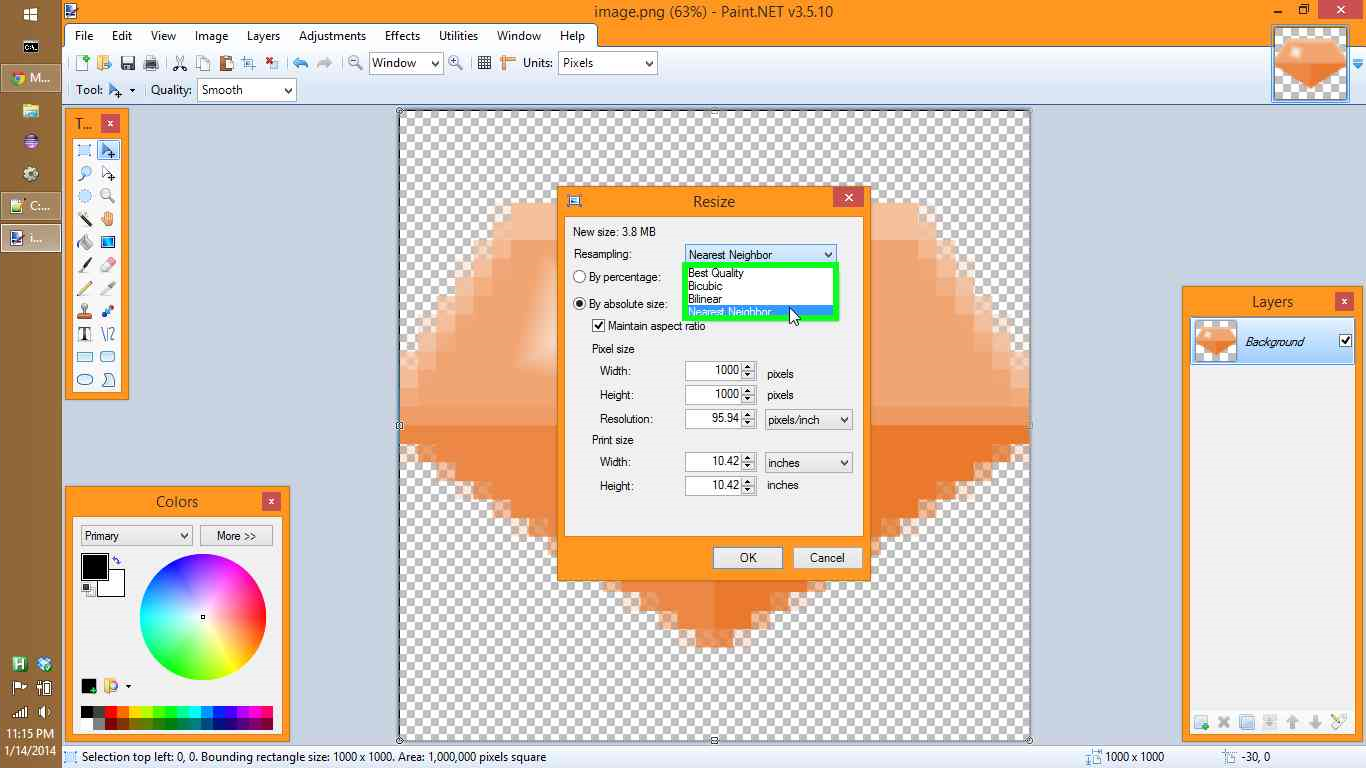Toggle the pixel grid icon
Screen dimensions: 1366x768
pyautogui.click(x=484, y=63)
